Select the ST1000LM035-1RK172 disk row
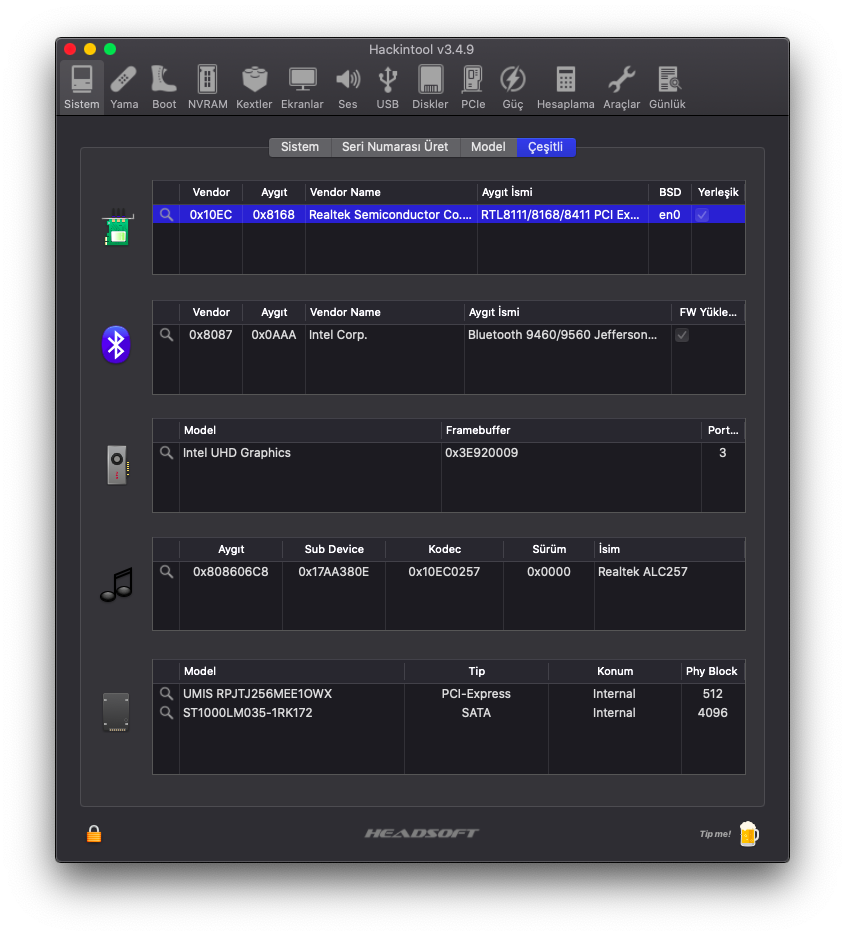Image resolution: width=845 pixels, height=936 pixels. tap(449, 713)
